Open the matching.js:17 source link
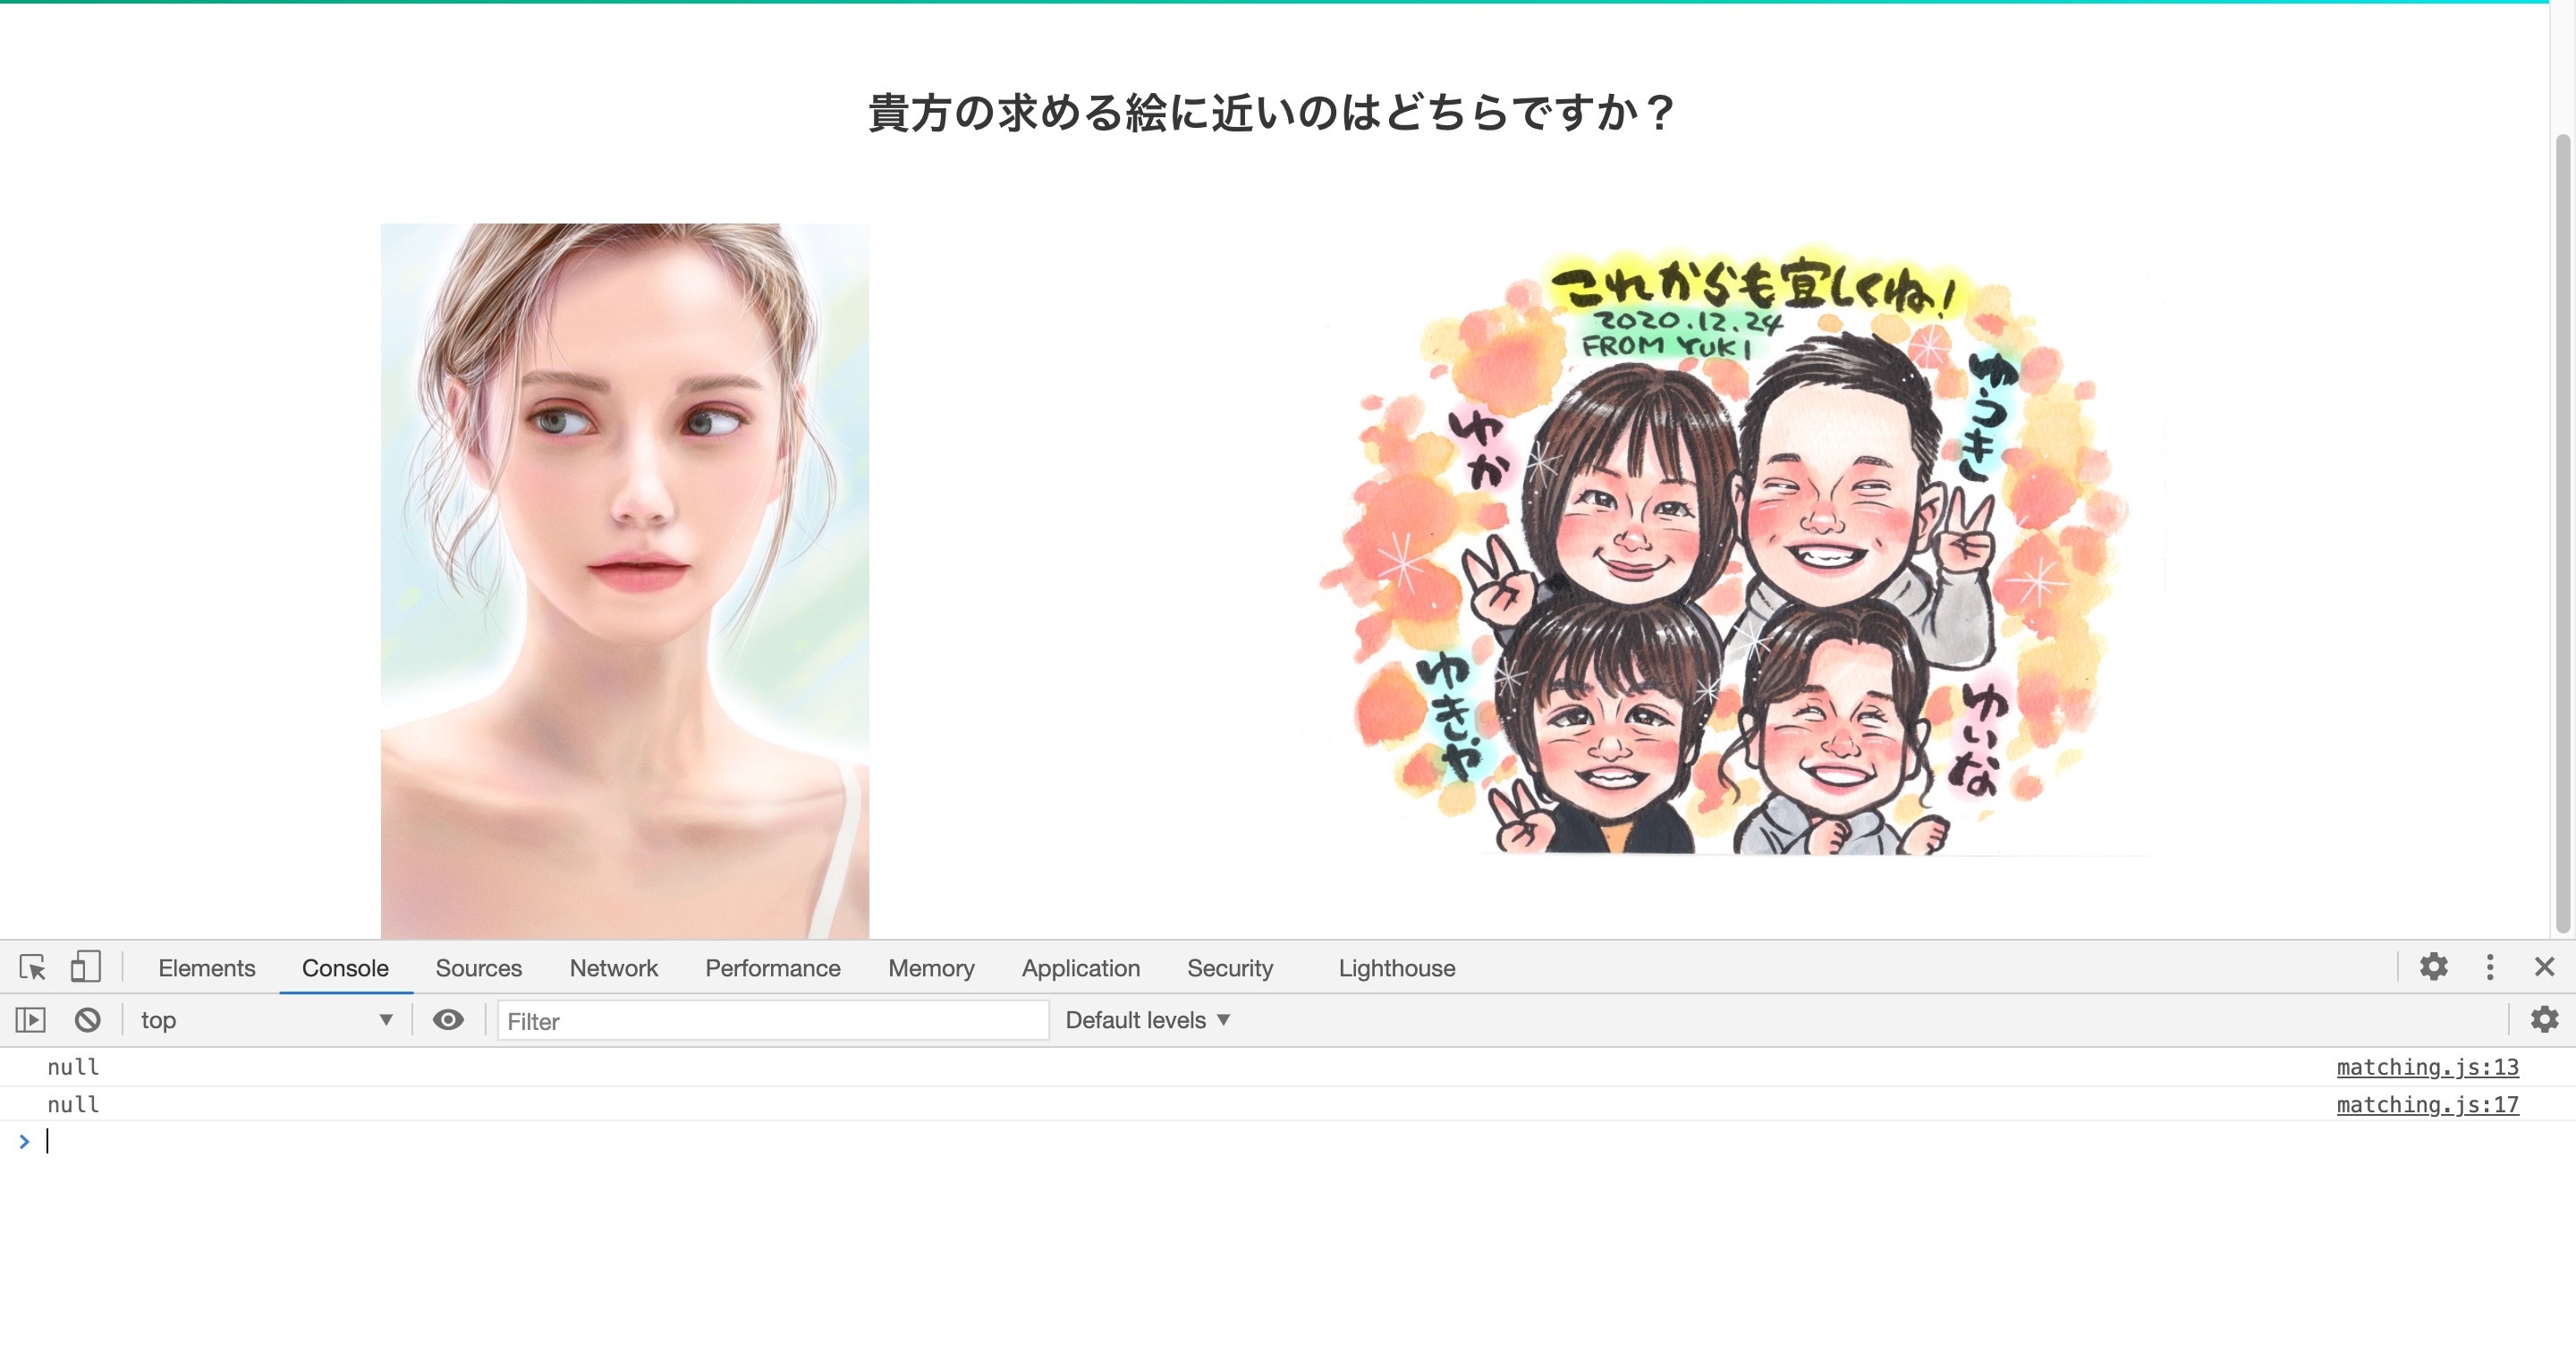Viewport: 2576px width, 1368px height. (x=2427, y=1105)
